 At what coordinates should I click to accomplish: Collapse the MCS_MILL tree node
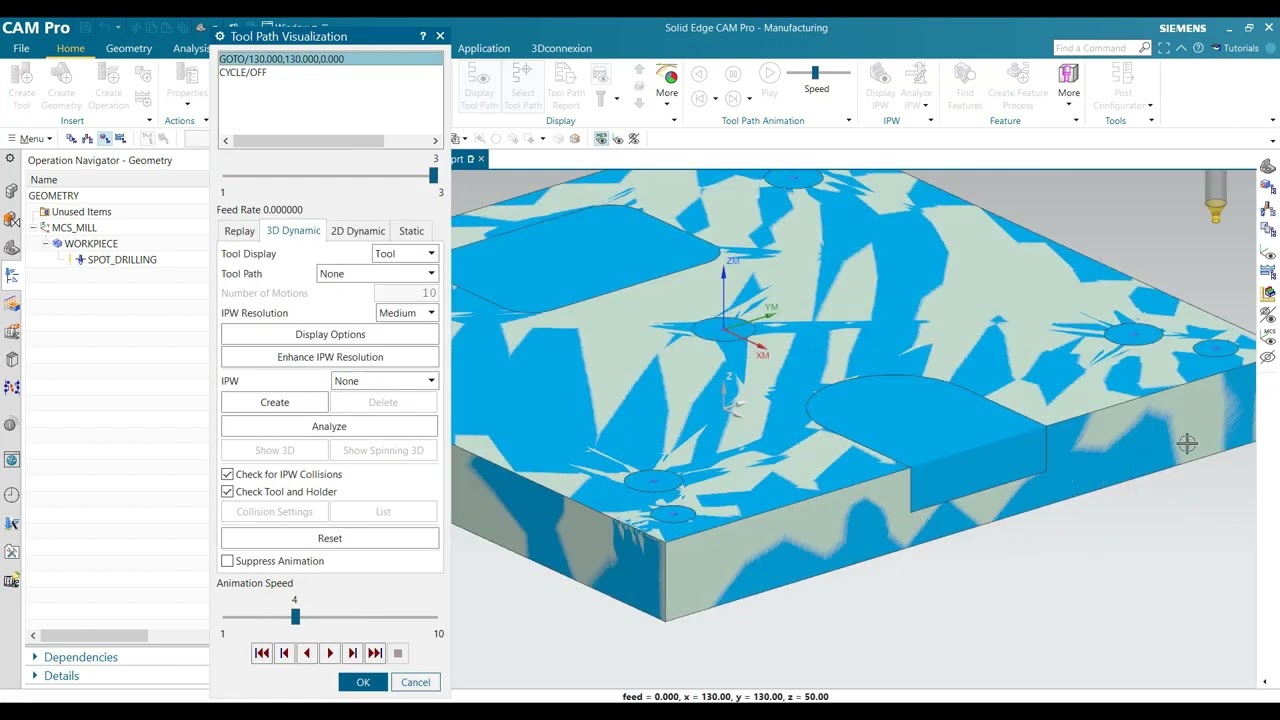coord(33,228)
